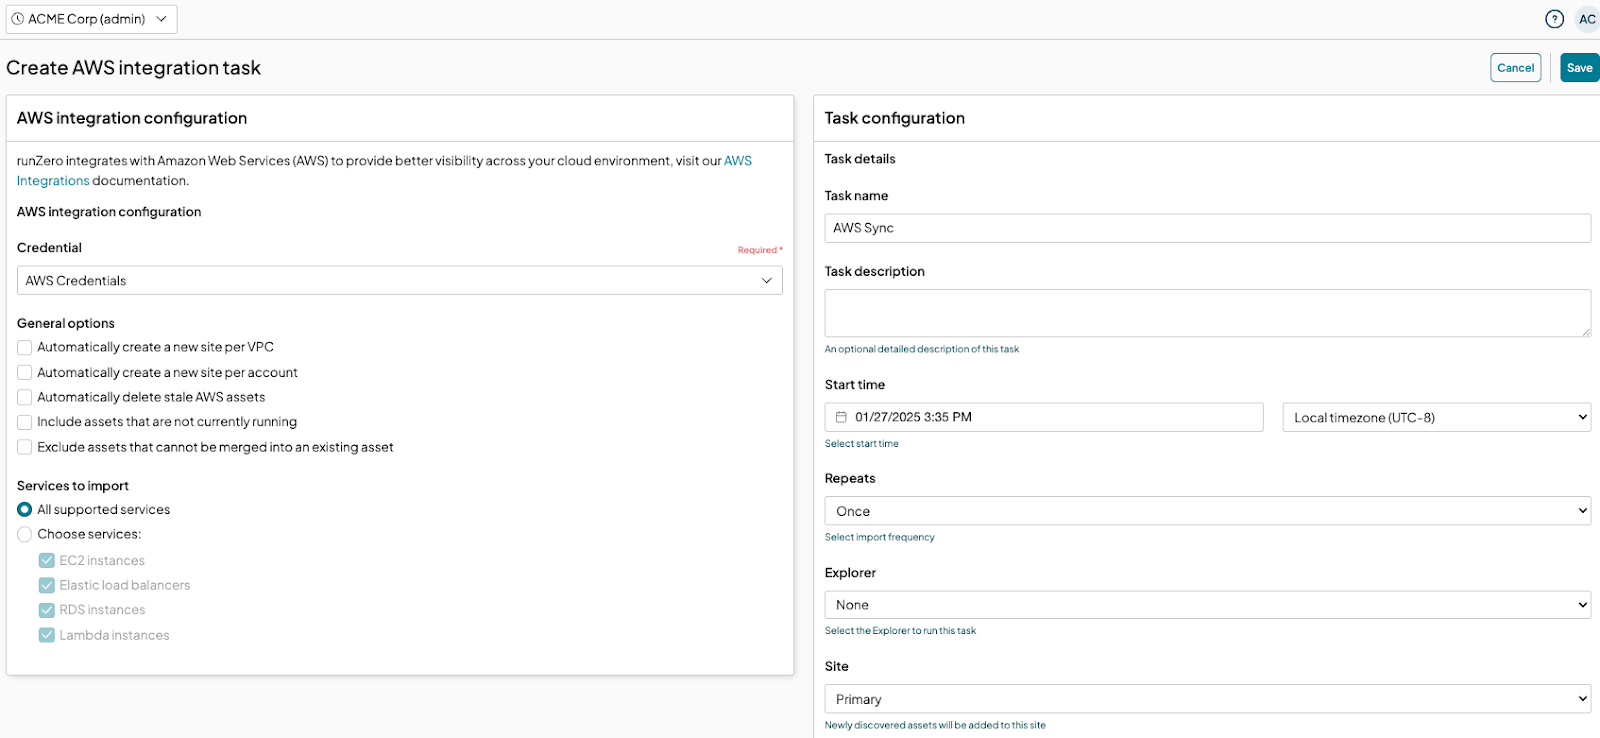Click the AWS integration configuration panel heading
The image size is (1600, 738).
[x=132, y=118]
